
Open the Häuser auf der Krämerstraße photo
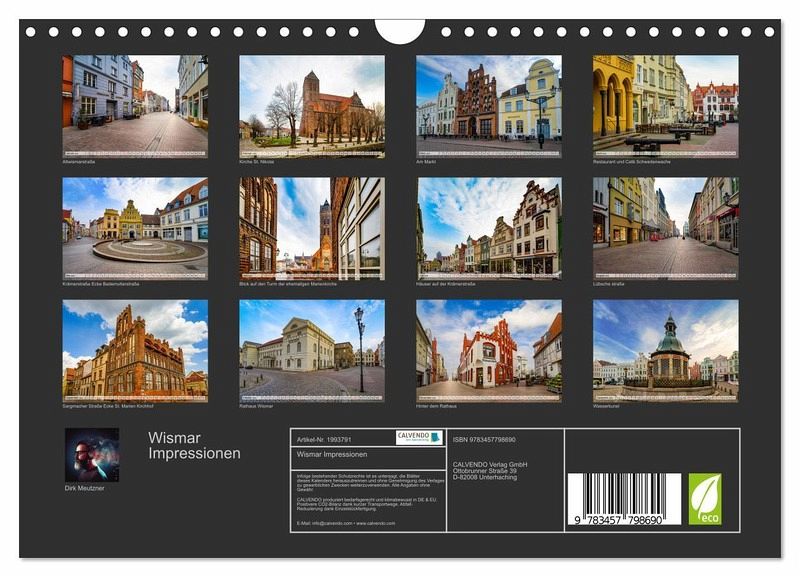[489, 229]
